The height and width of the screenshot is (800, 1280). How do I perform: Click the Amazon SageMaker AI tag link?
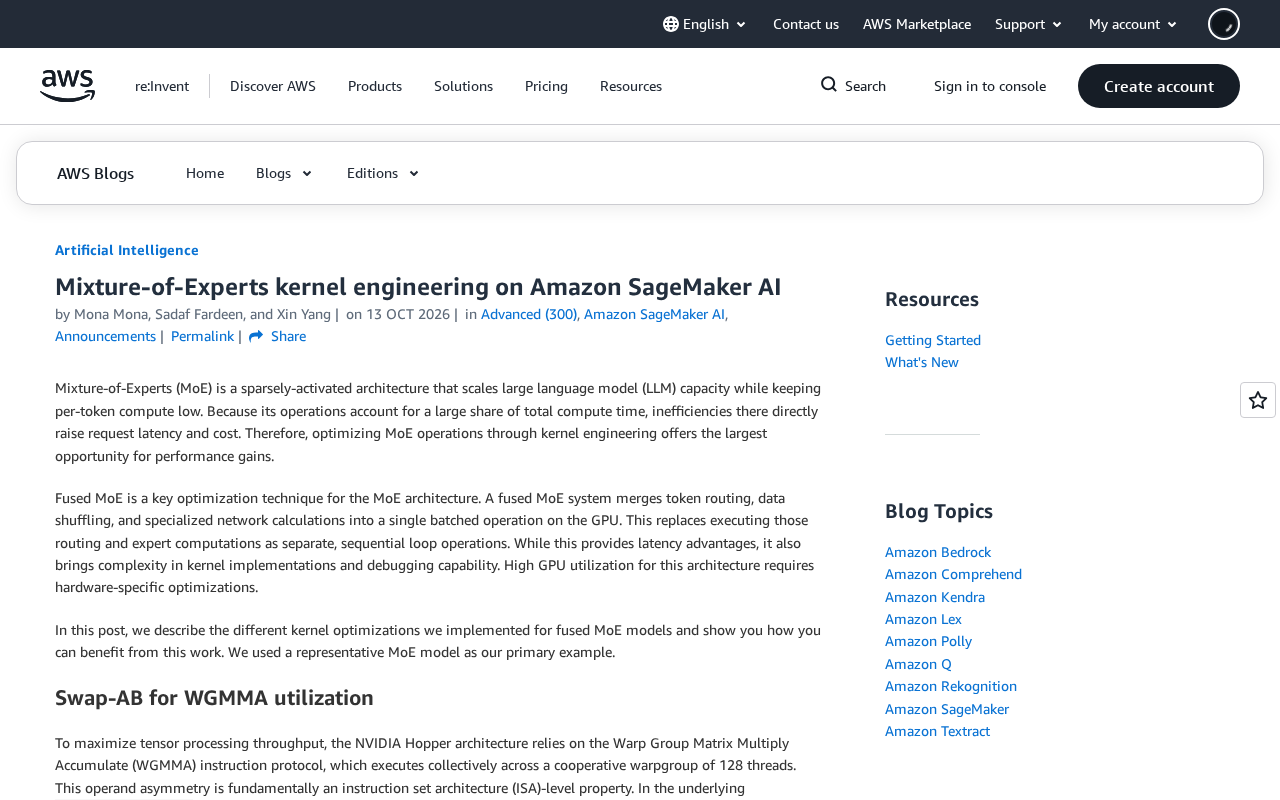654,314
